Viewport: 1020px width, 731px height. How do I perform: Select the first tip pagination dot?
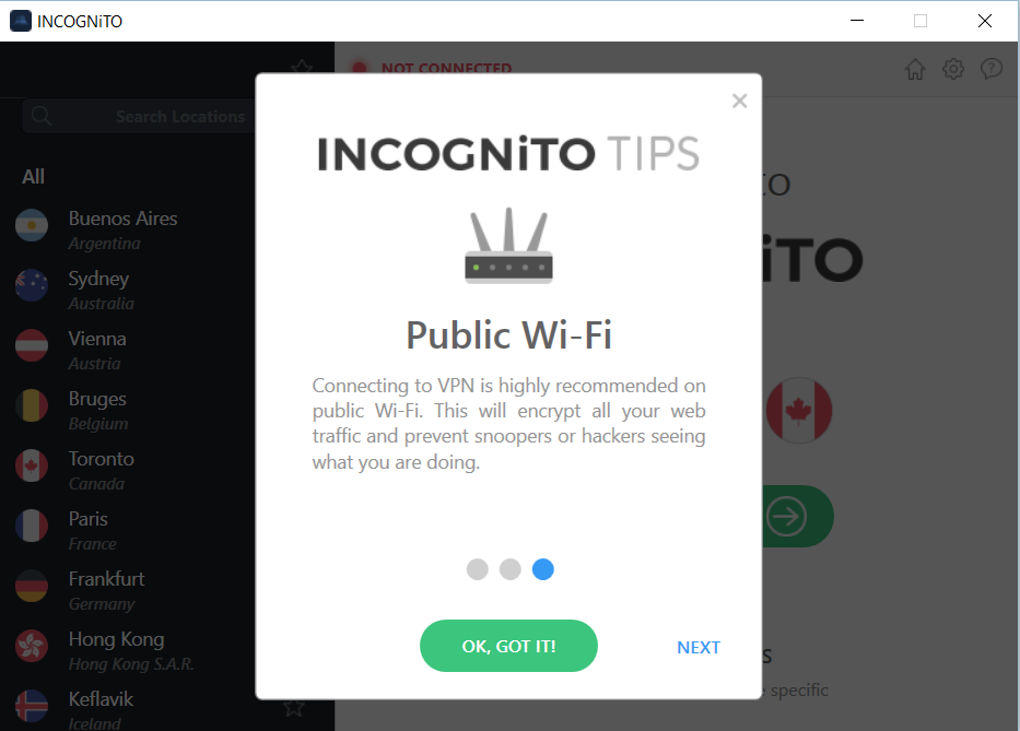pos(477,569)
